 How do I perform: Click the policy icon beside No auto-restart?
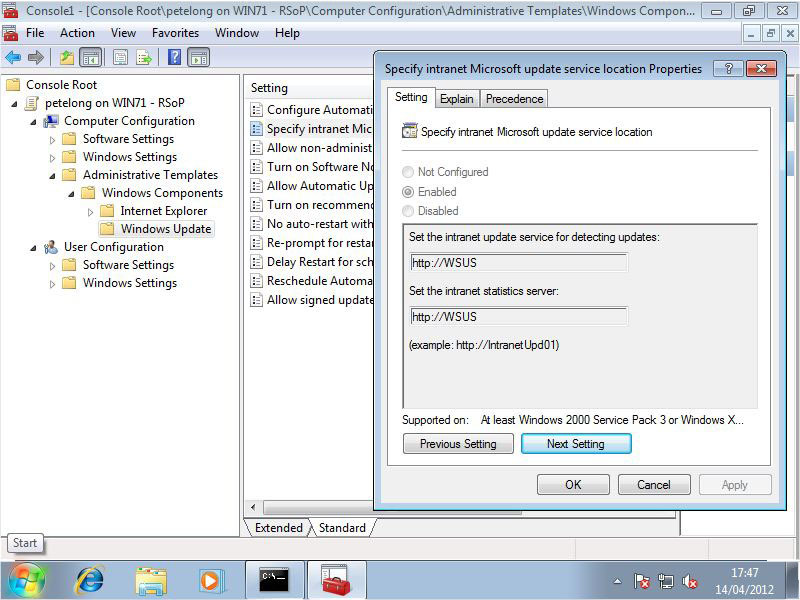click(x=257, y=224)
